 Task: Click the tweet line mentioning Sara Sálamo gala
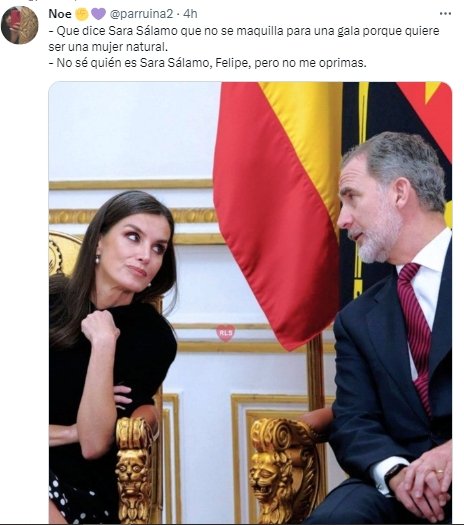tap(244, 31)
